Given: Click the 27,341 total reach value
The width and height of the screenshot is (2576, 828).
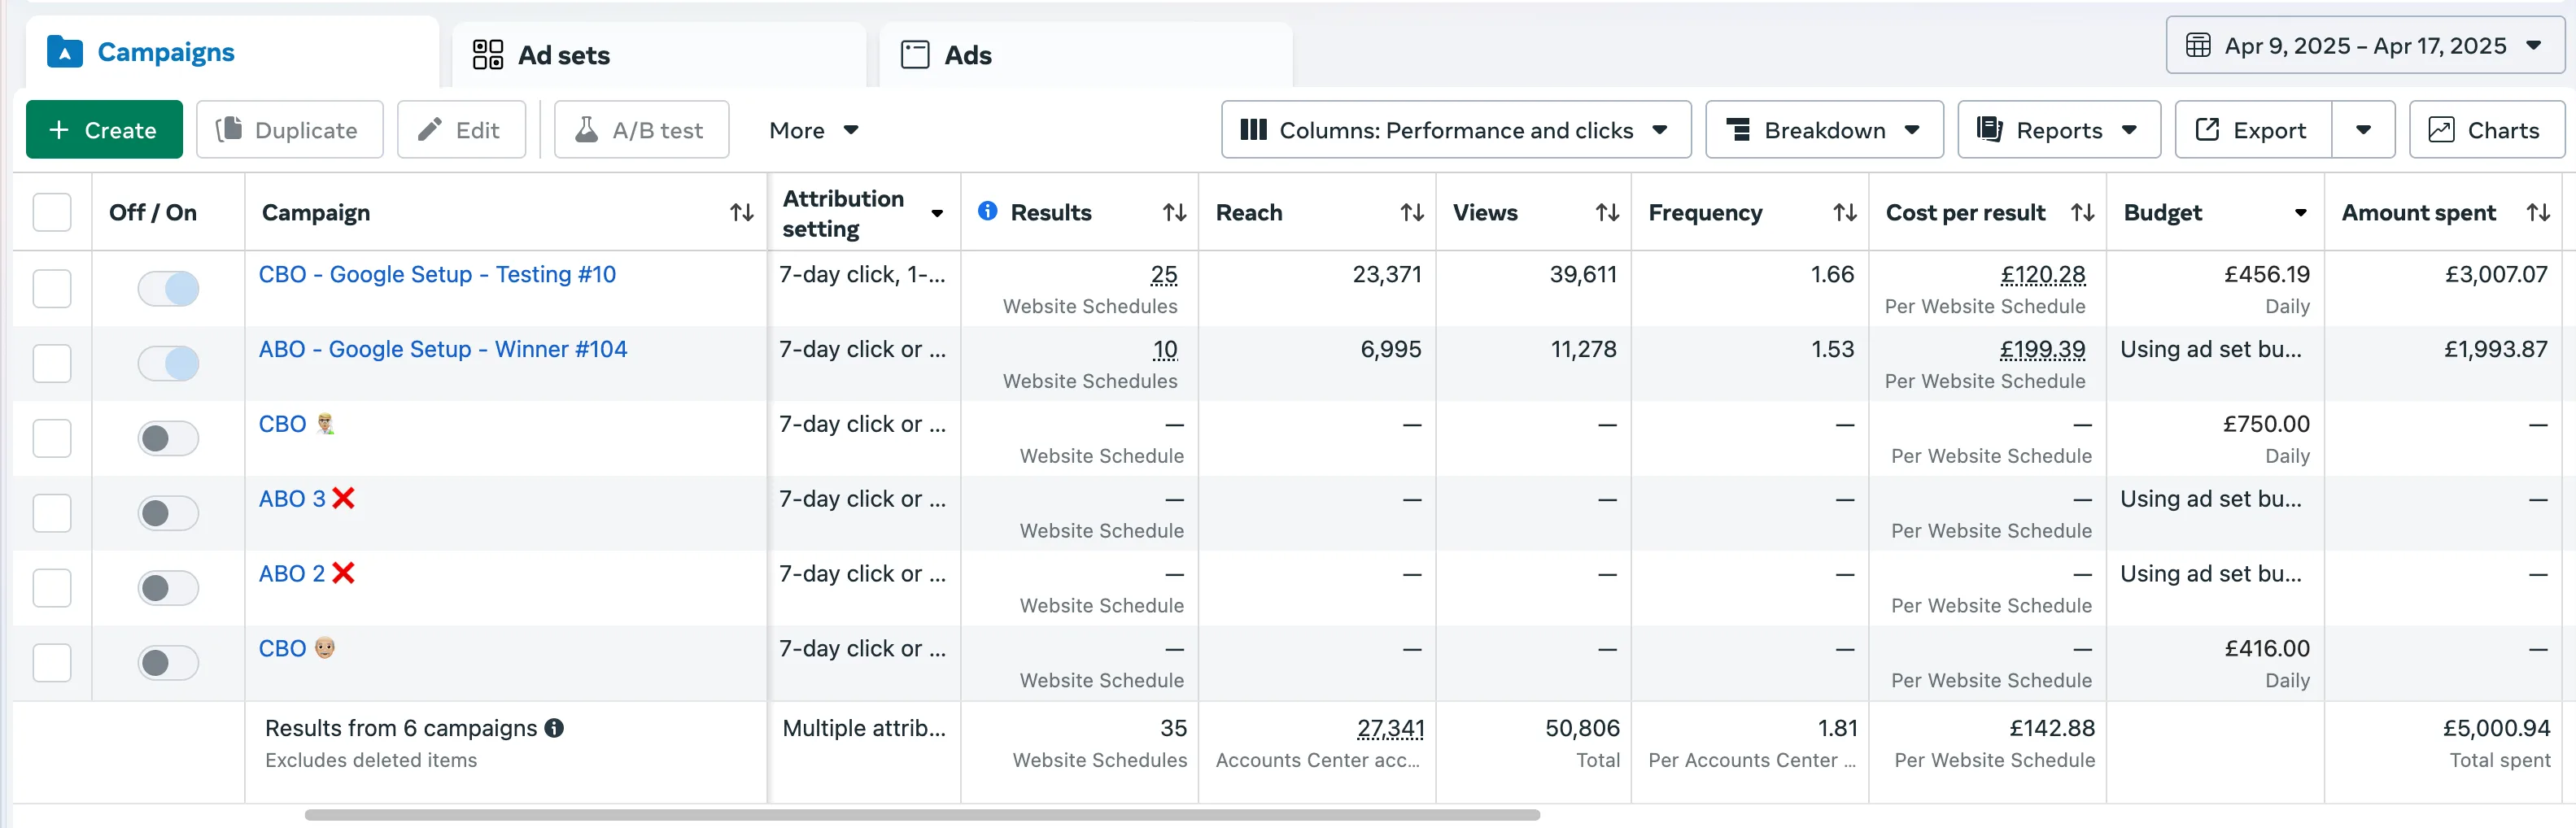Looking at the screenshot, I should [x=1390, y=728].
